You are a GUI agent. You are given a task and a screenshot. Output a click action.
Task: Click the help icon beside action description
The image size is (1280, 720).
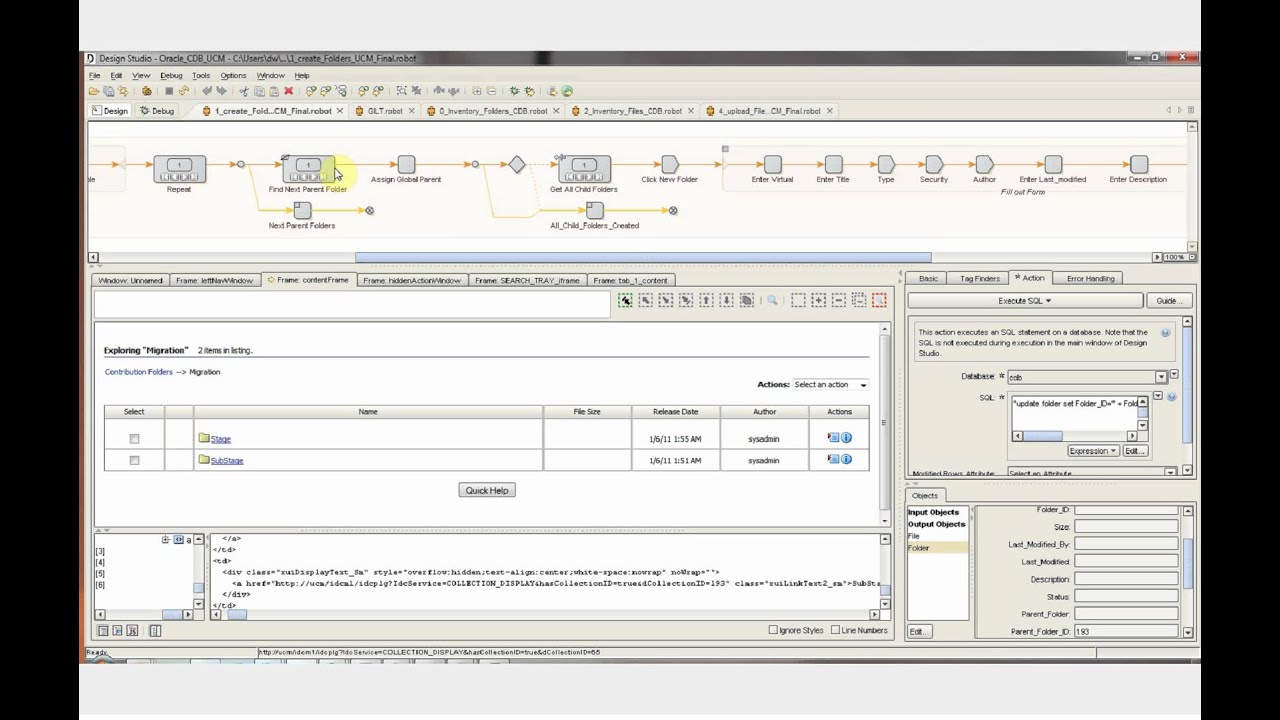[1165, 332]
